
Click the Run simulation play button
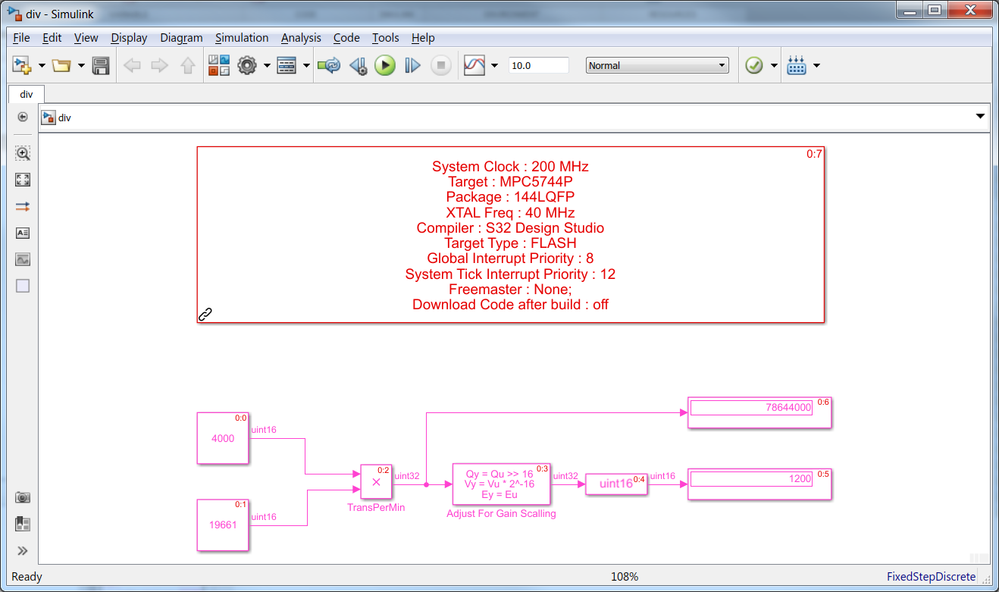coord(385,65)
